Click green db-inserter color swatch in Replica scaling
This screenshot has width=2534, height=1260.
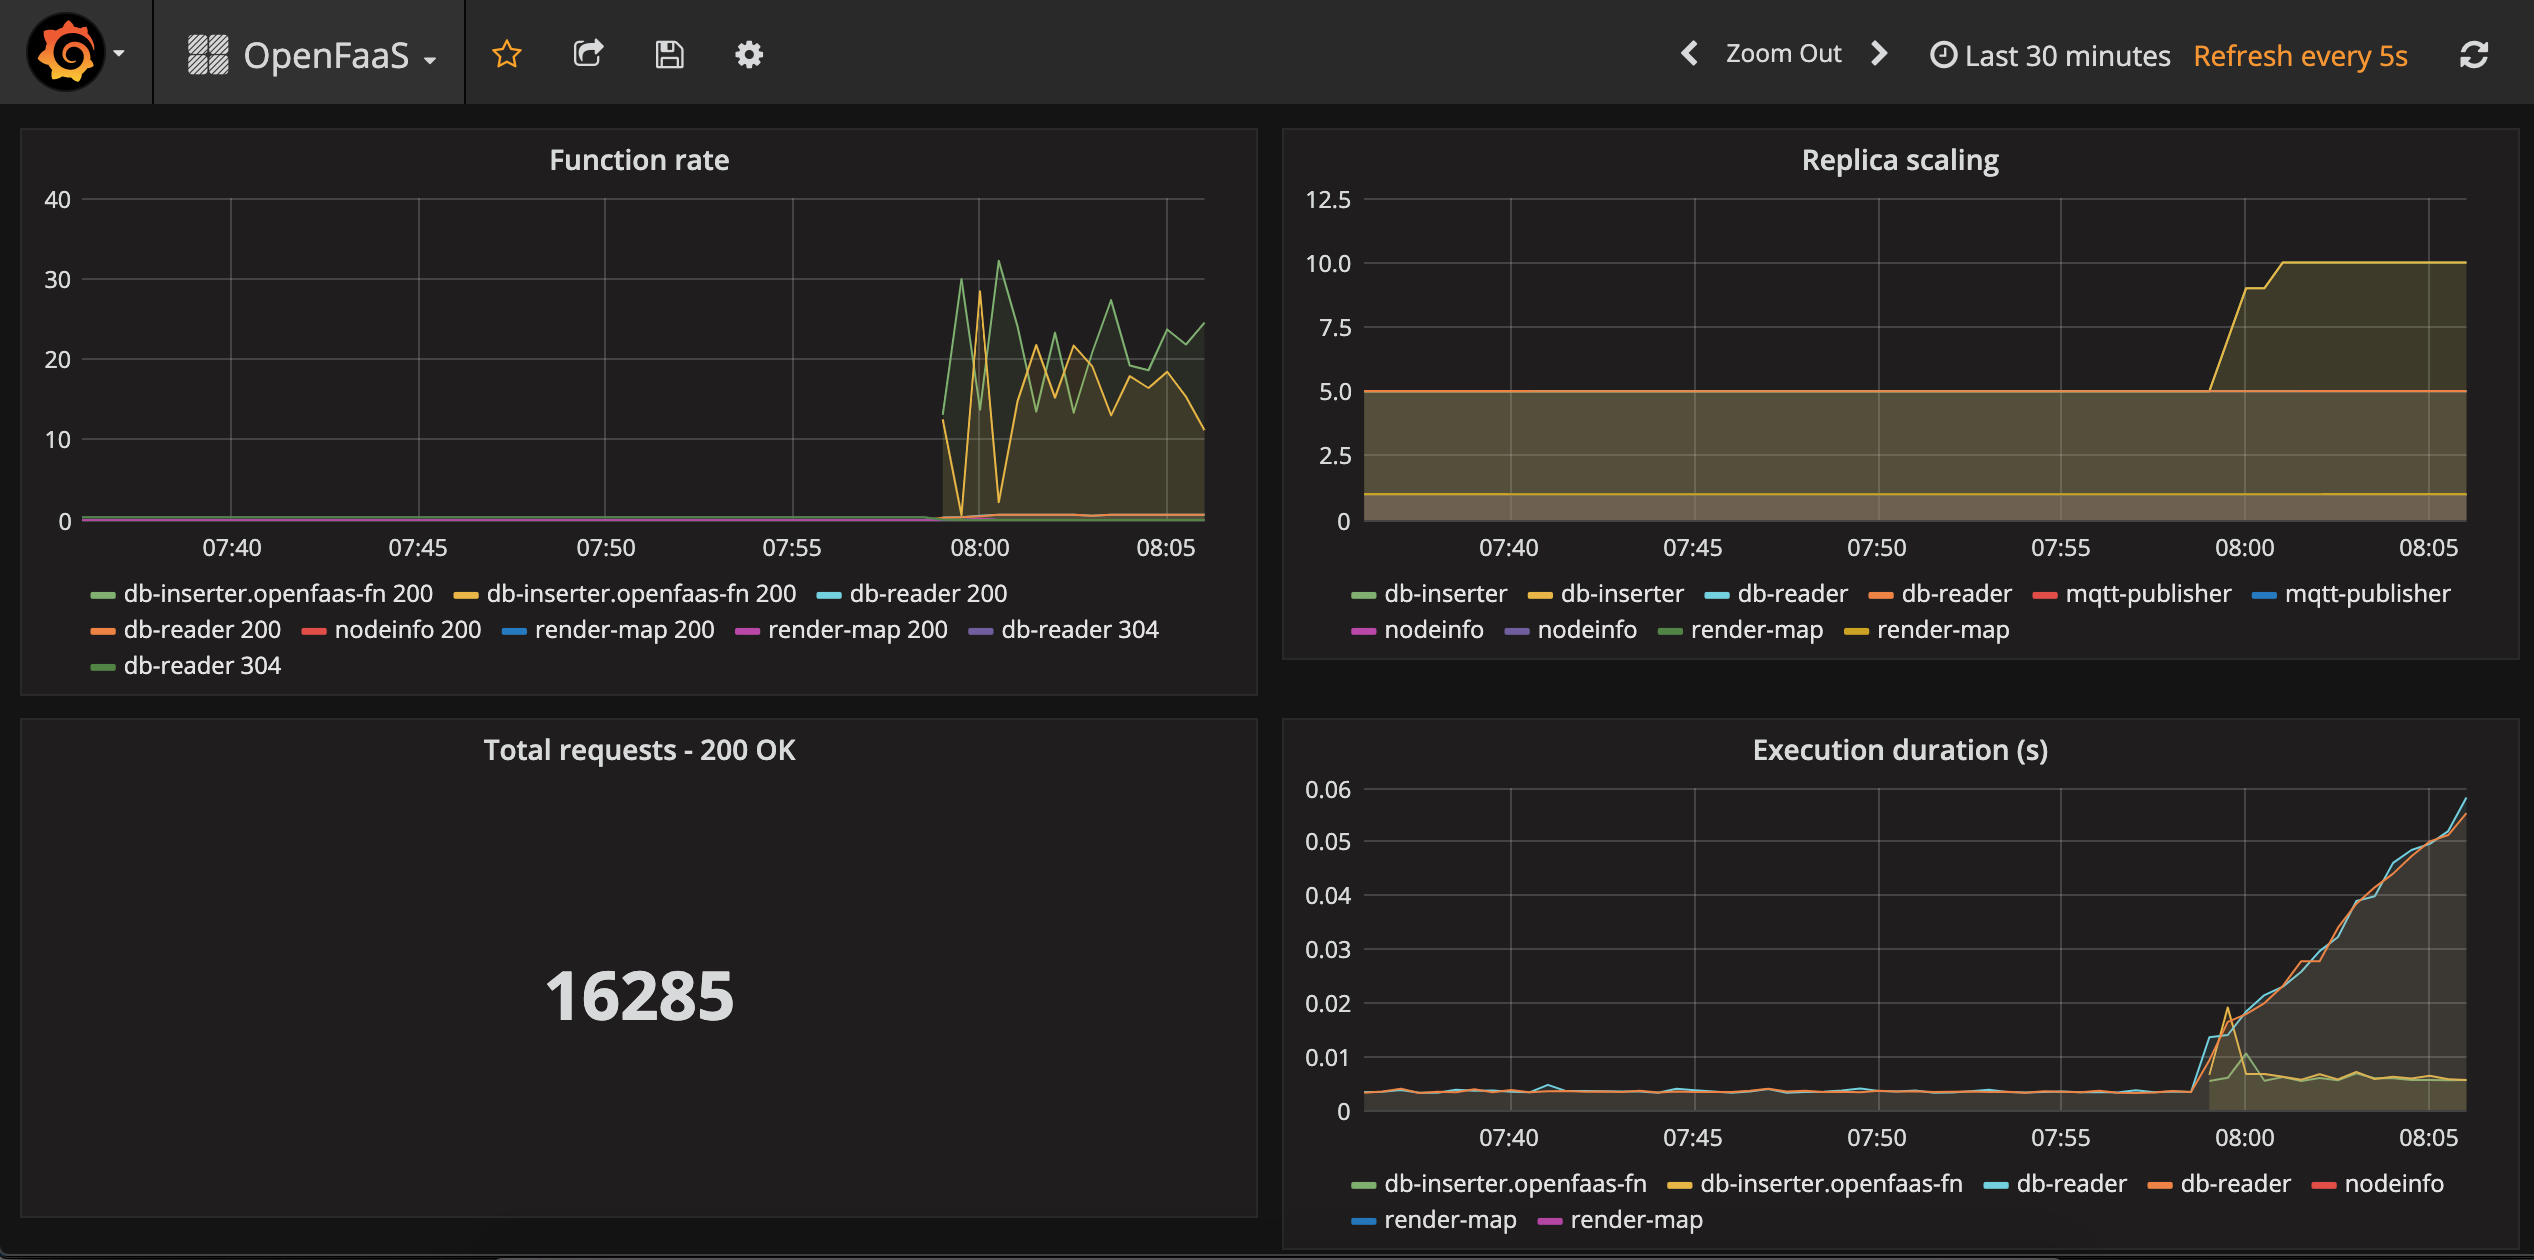click(x=1363, y=595)
